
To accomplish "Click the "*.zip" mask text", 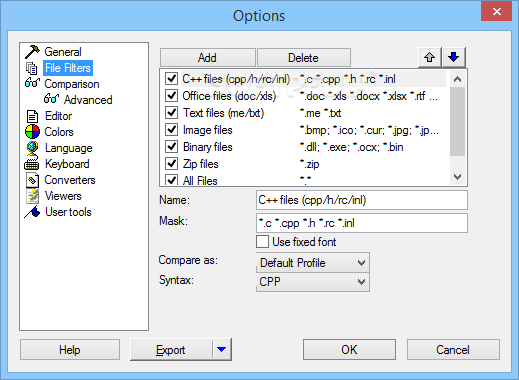I will pos(309,164).
